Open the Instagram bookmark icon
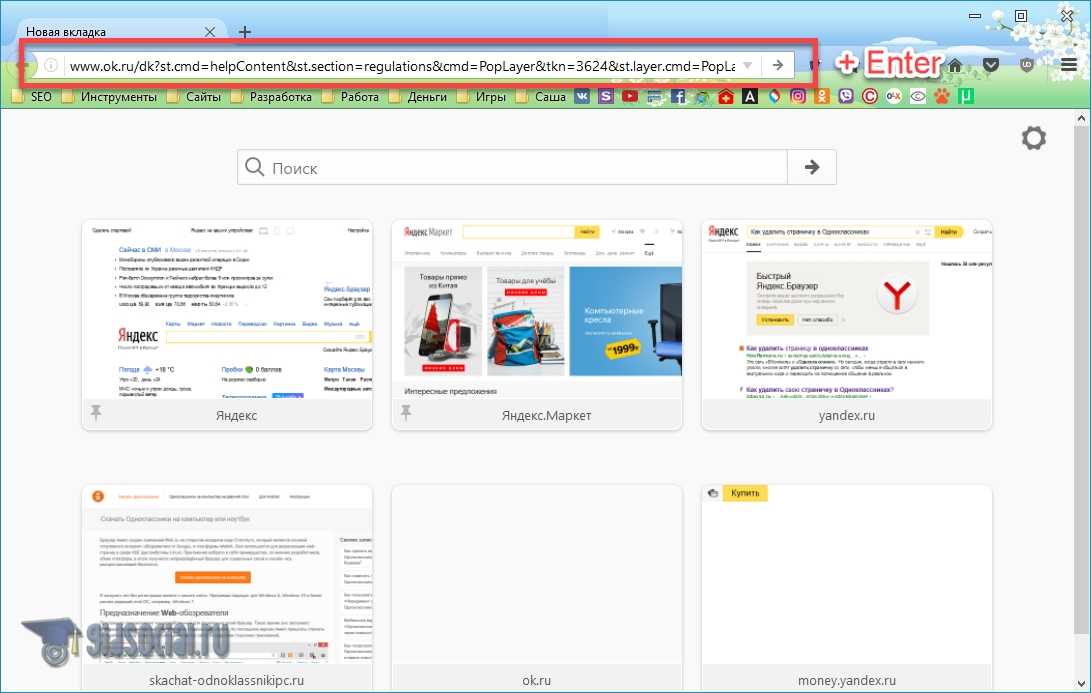This screenshot has width=1091, height=693. click(798, 97)
